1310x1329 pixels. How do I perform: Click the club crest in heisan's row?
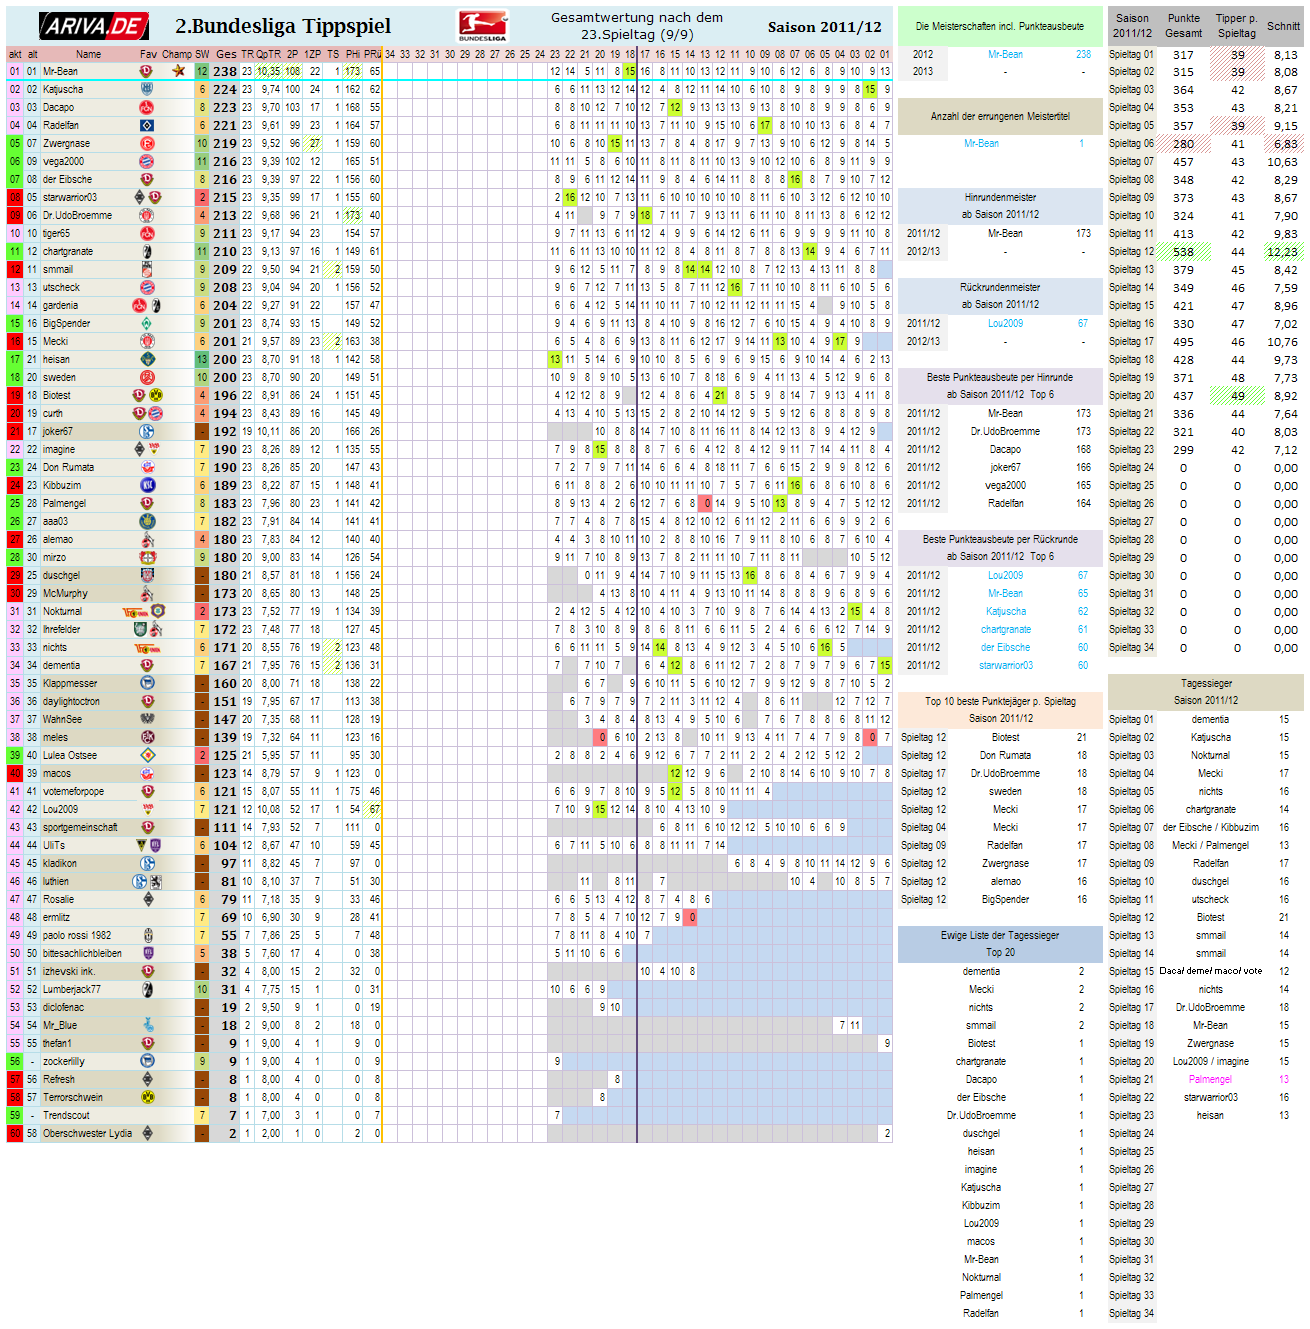147,359
